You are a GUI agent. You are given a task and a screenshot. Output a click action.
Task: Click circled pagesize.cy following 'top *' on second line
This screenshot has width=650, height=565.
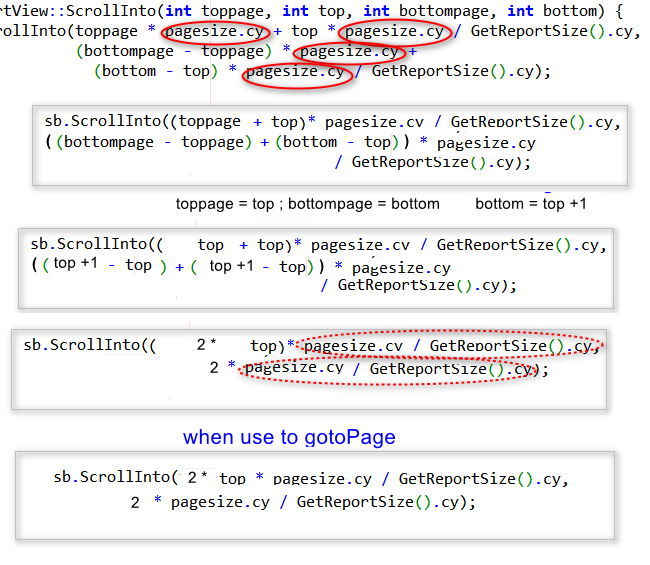pyautogui.click(x=394, y=31)
